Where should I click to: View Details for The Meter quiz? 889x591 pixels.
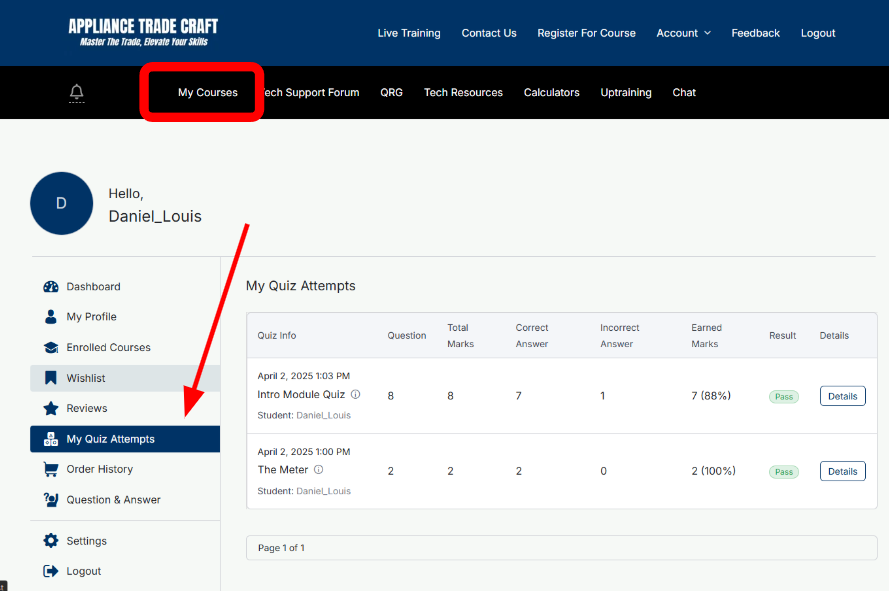click(842, 471)
